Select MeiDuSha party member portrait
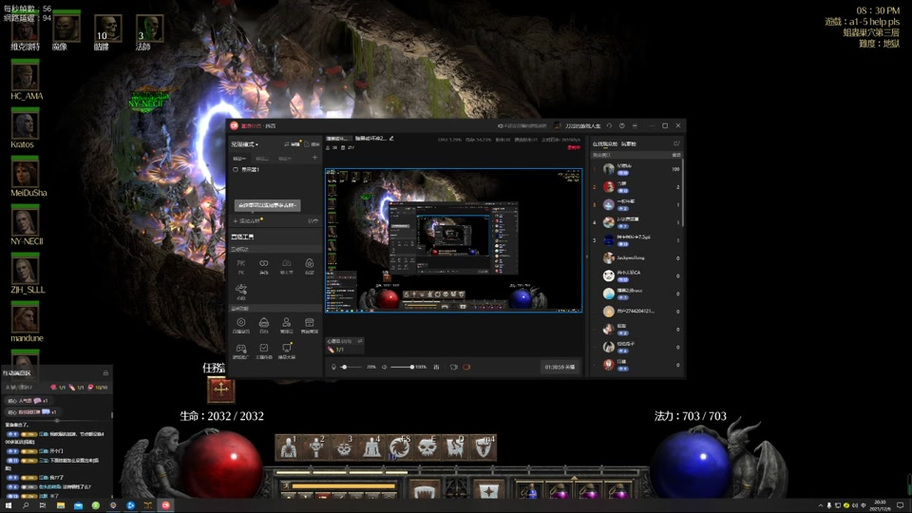 (x=25, y=172)
